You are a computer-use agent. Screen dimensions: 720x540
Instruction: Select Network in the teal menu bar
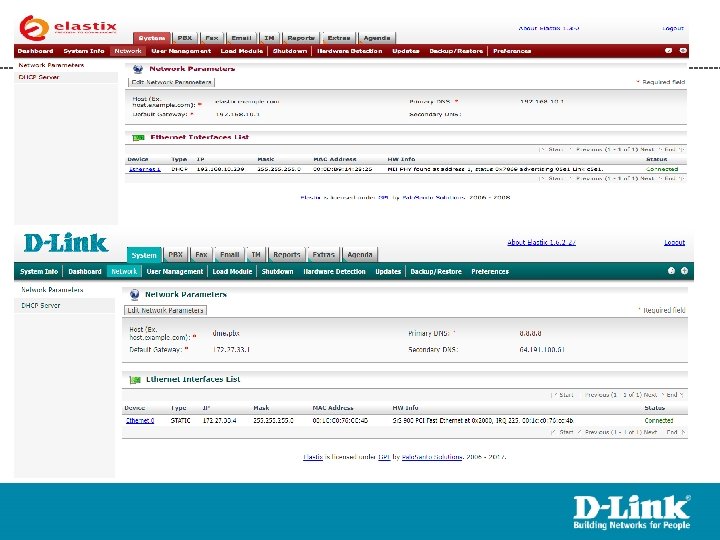tap(124, 271)
